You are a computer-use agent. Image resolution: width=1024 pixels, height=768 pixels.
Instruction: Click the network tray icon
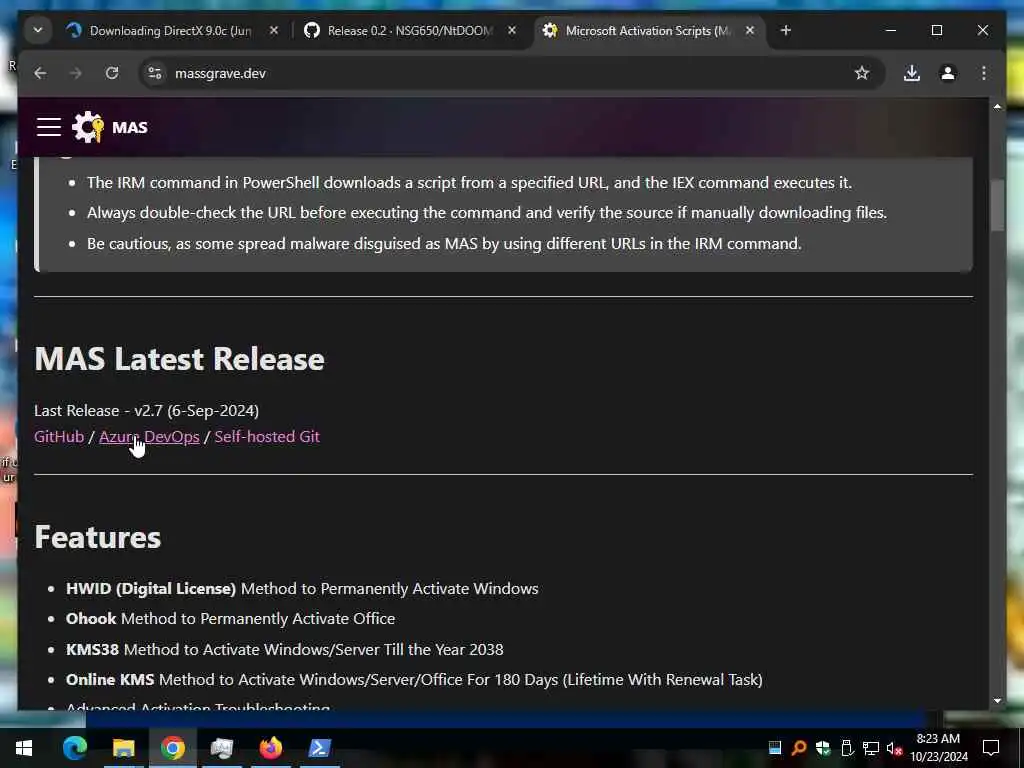coord(871,748)
